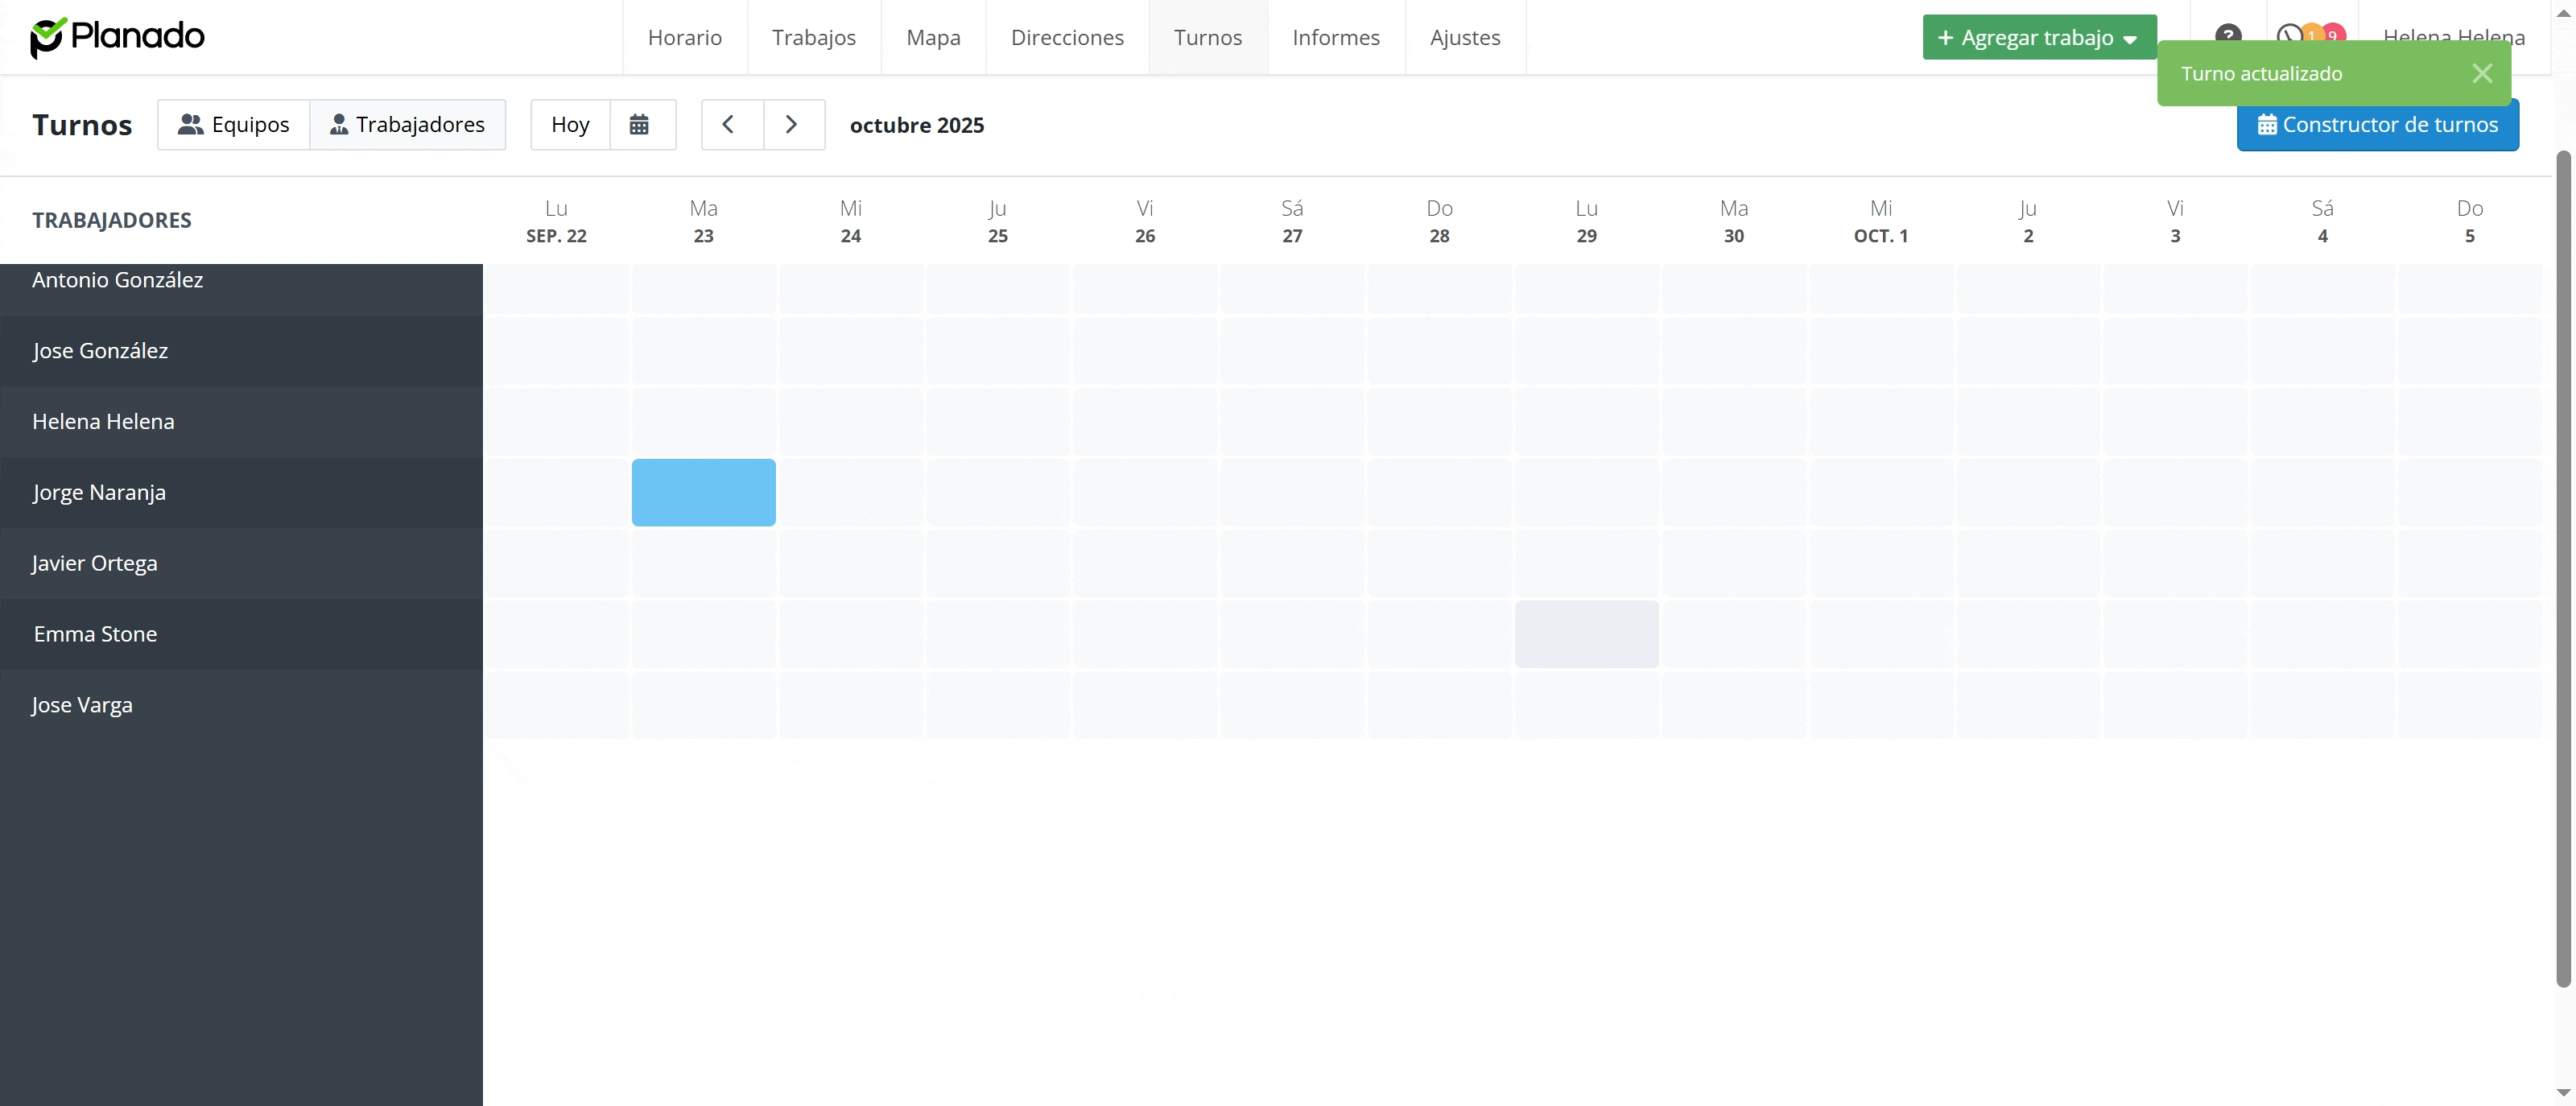Screen dimensions: 2576x1106
Task: Open the Ajustes menu item
Action: (x=1464, y=38)
